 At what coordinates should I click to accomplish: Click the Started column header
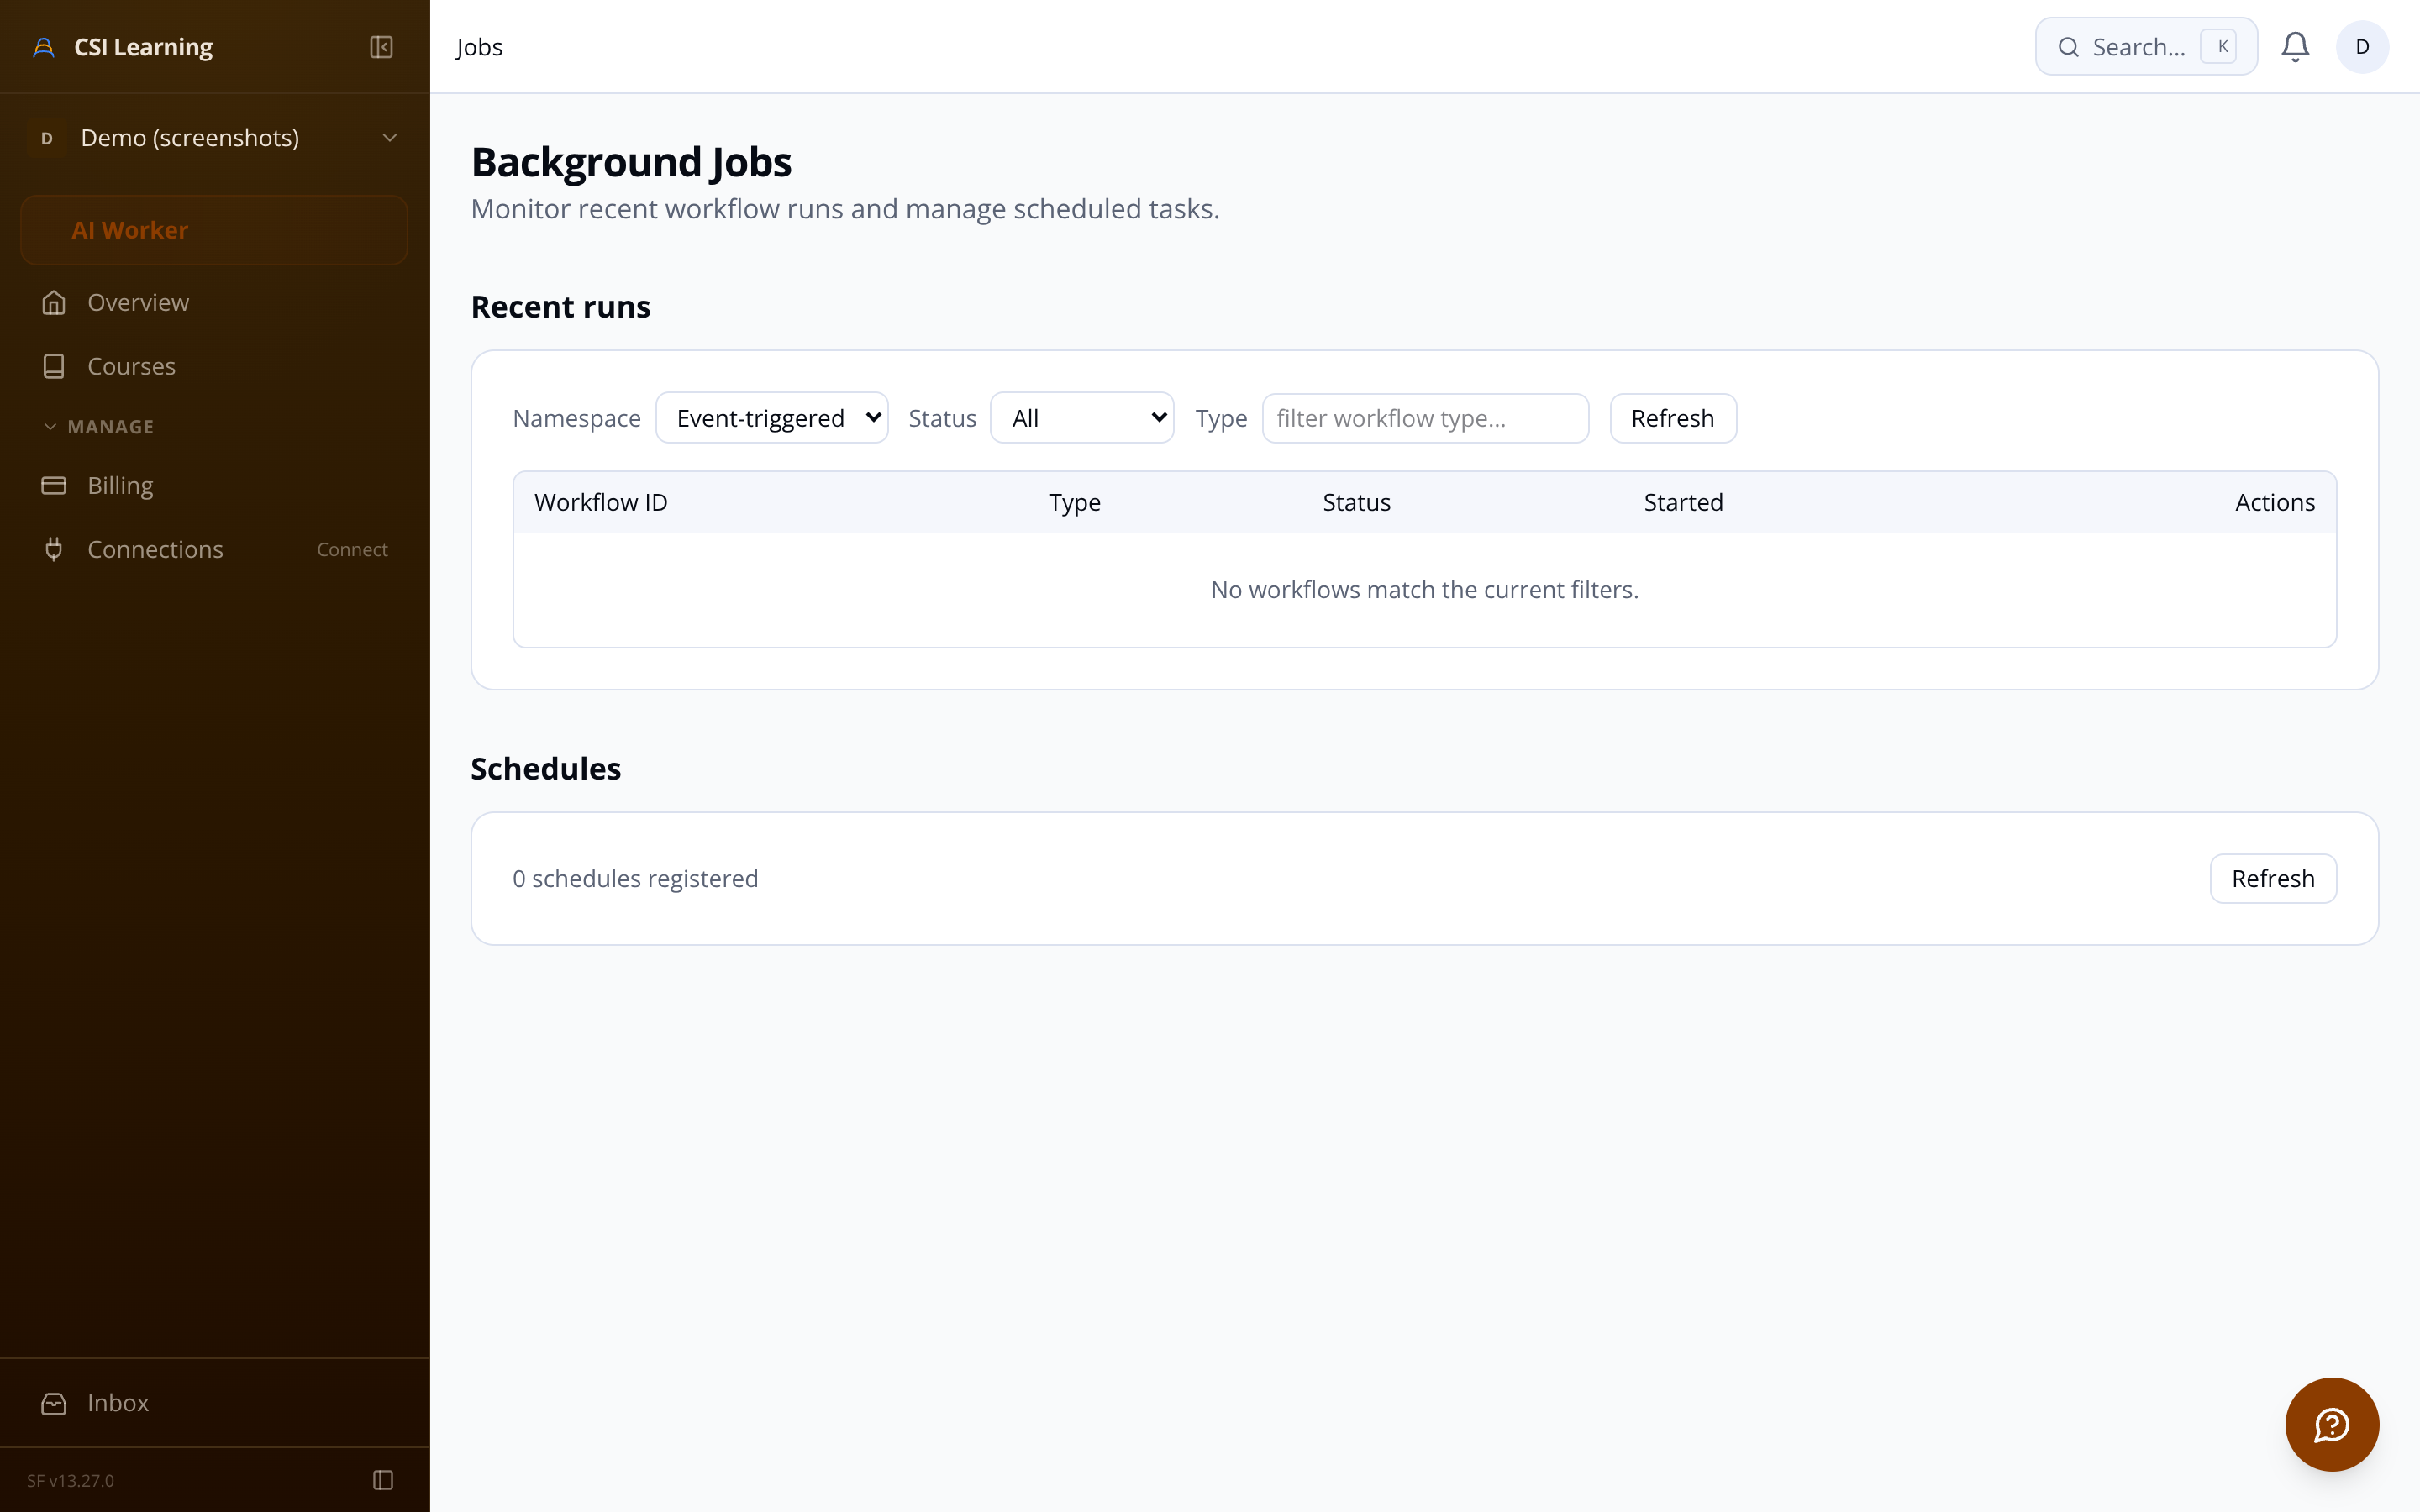1684,502
